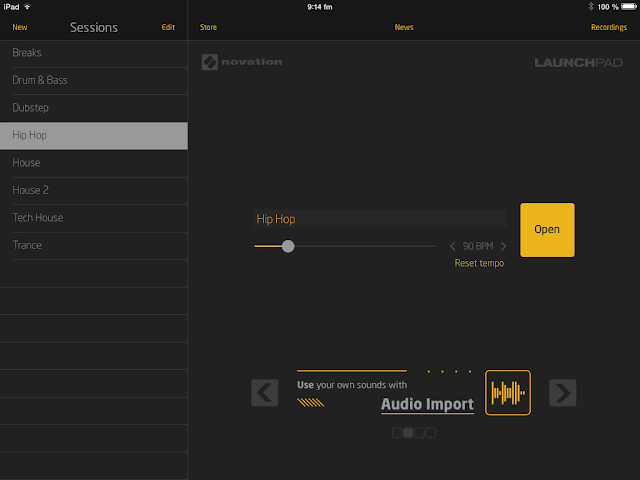The width and height of the screenshot is (640, 480).
Task: Go to the next promo banner
Action: (562, 393)
